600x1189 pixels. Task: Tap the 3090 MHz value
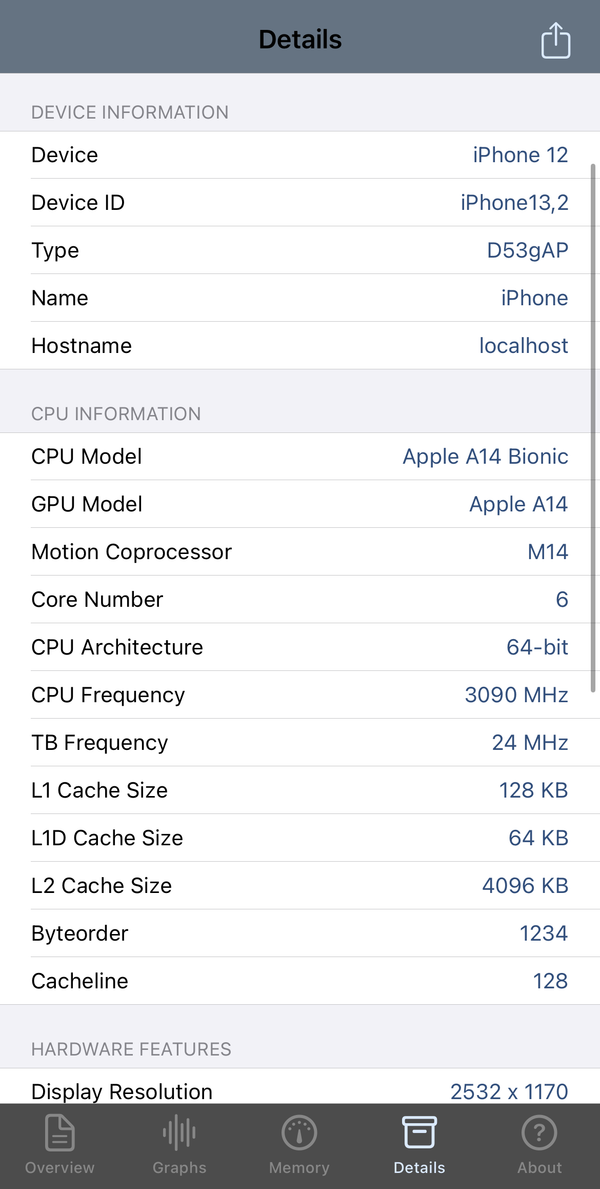pos(517,695)
